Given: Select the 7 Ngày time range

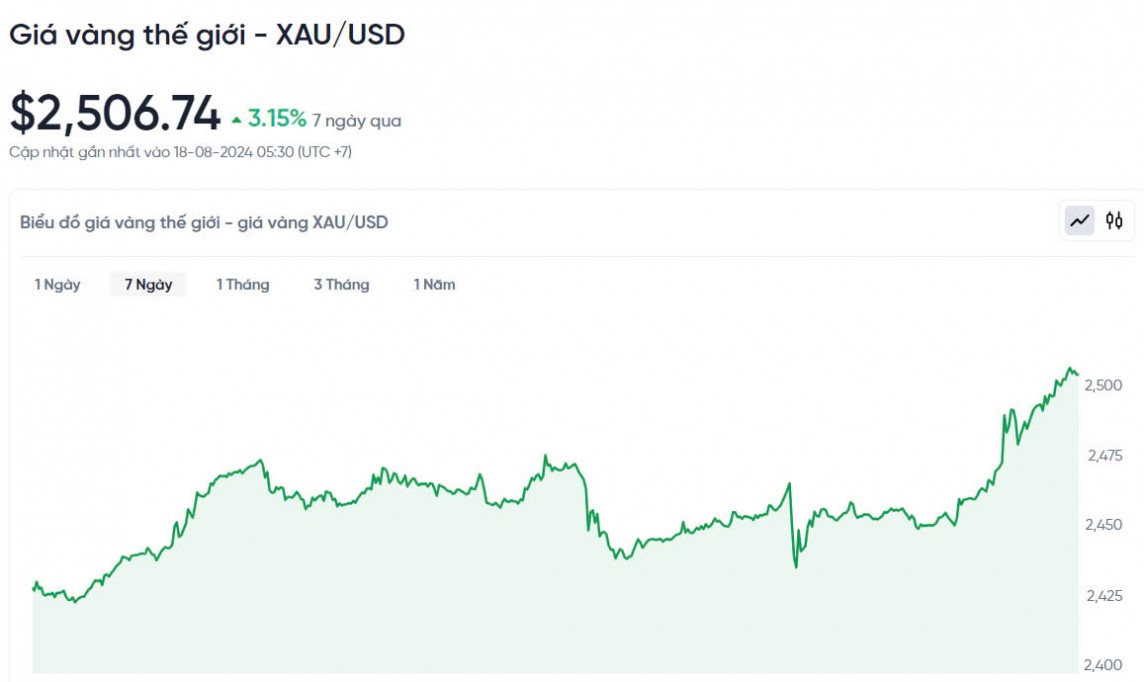Looking at the screenshot, I should pos(148,285).
